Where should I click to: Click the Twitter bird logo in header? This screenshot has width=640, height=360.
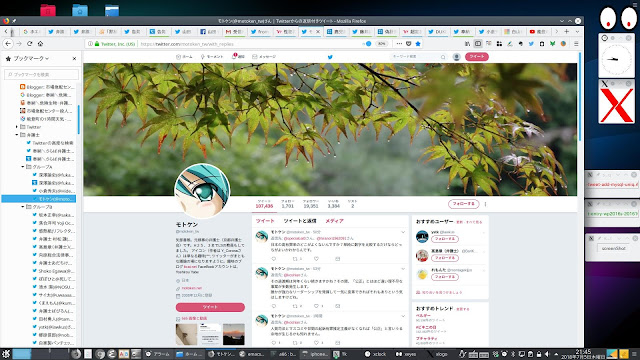coord(330,57)
